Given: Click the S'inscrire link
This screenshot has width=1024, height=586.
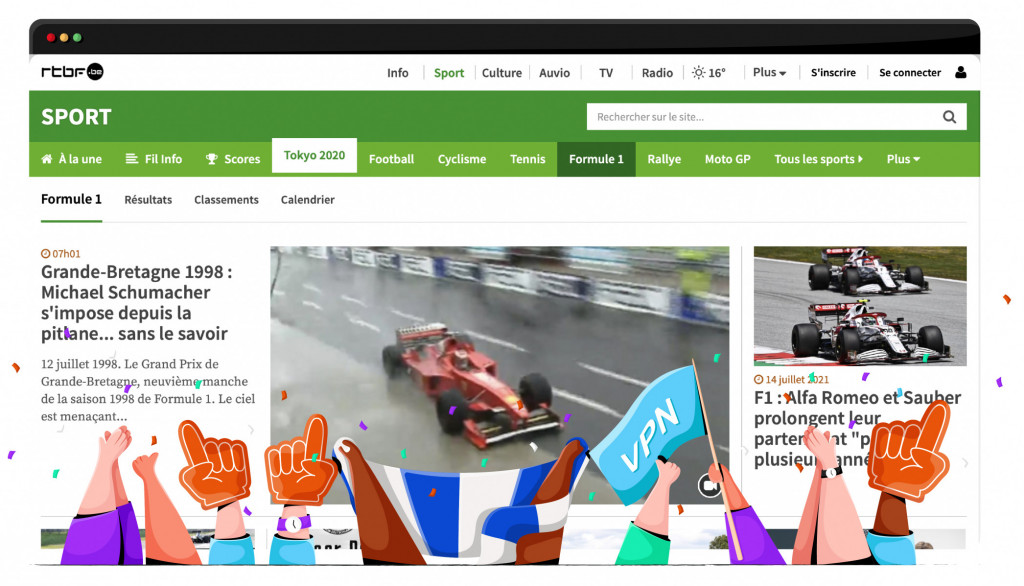Looking at the screenshot, I should 833,73.
